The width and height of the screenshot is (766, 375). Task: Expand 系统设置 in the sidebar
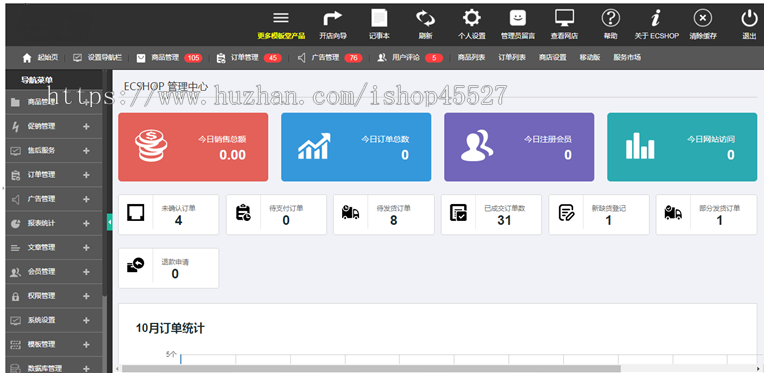86,320
